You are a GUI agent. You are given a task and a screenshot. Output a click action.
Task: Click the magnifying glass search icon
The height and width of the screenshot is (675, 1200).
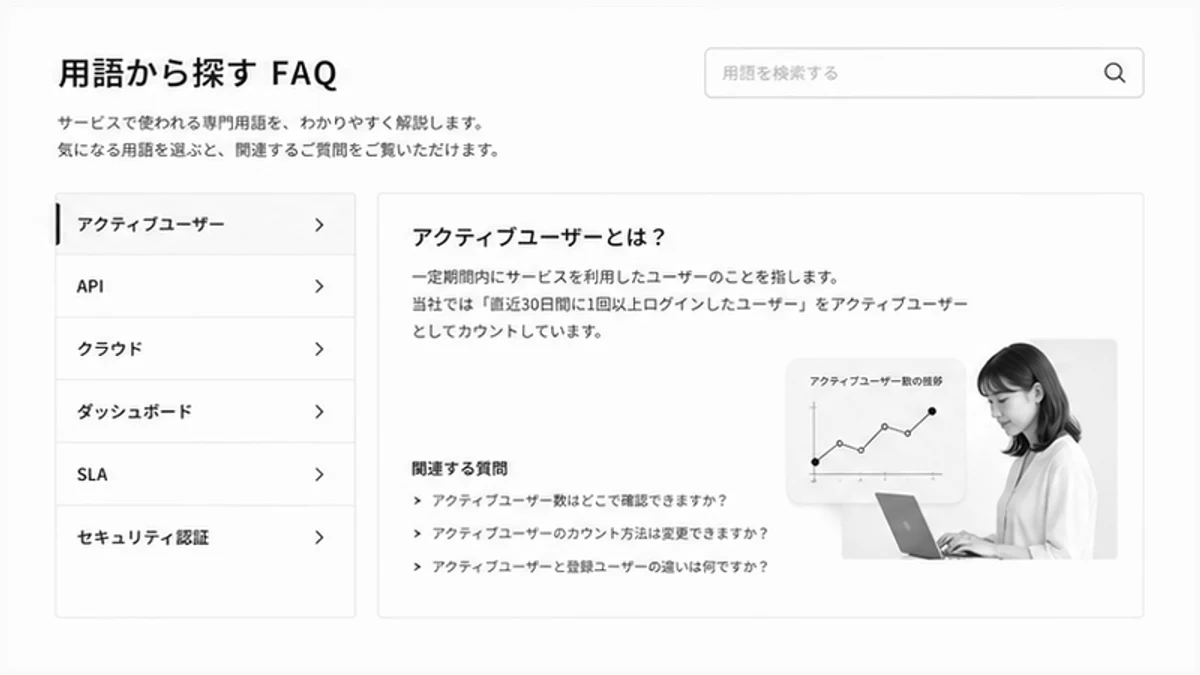click(1114, 73)
